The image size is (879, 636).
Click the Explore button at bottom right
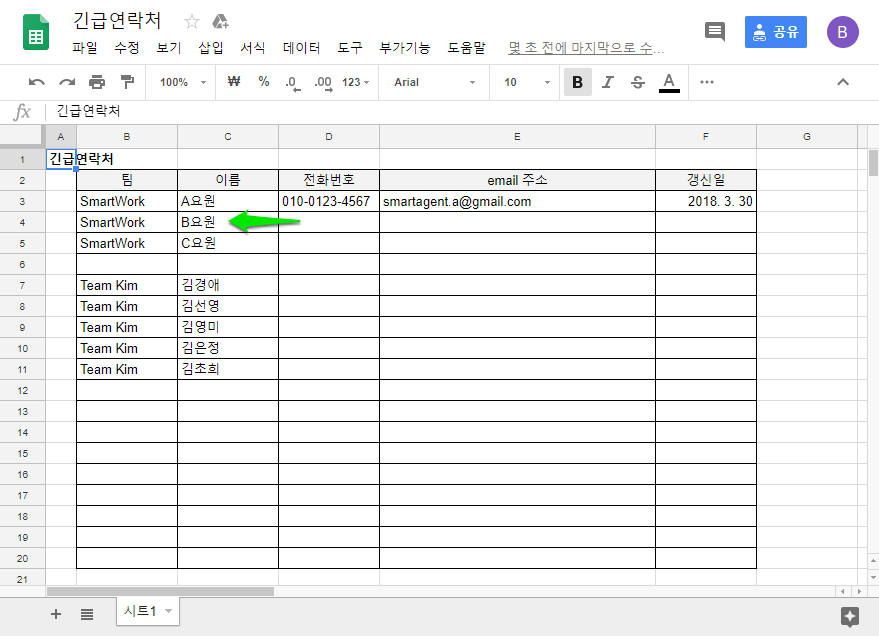850,616
